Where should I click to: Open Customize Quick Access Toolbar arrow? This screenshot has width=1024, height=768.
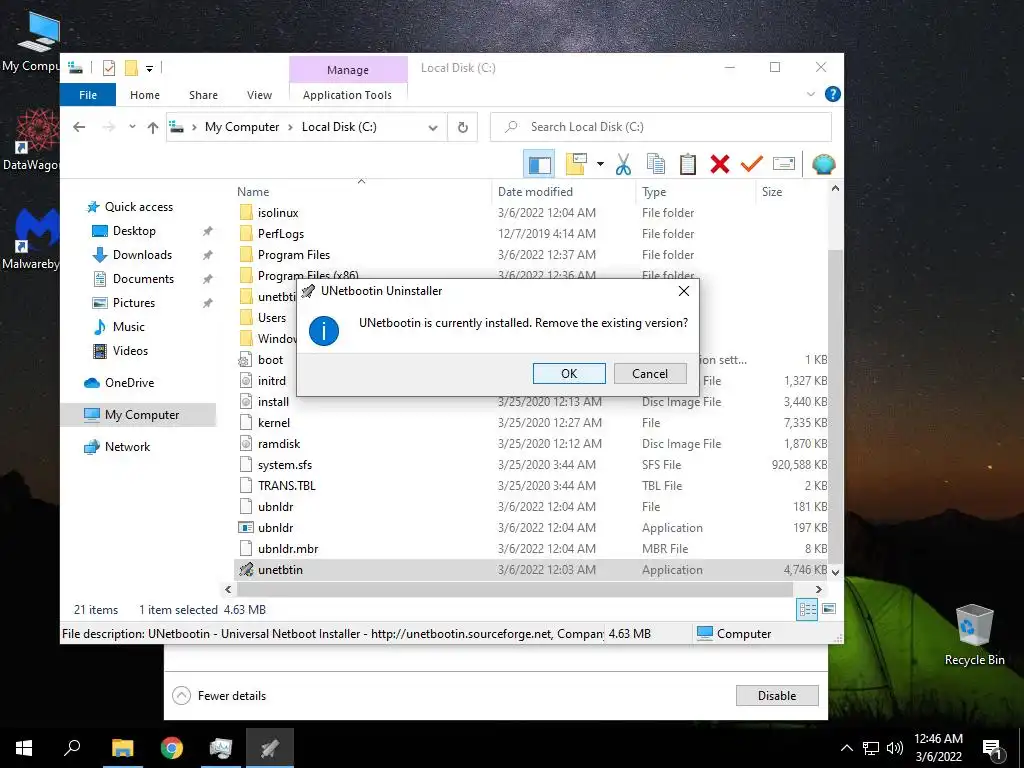point(150,68)
